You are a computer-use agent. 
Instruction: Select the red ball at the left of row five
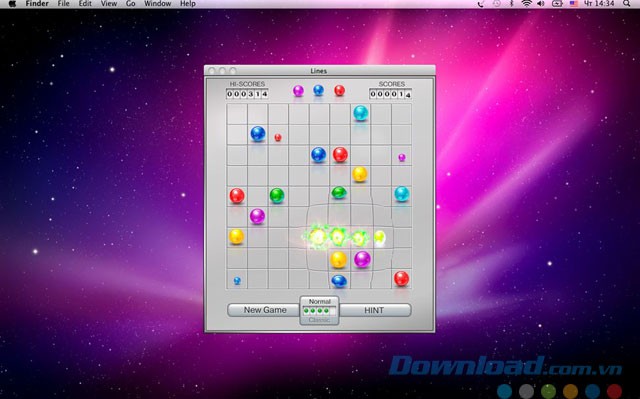click(237, 195)
